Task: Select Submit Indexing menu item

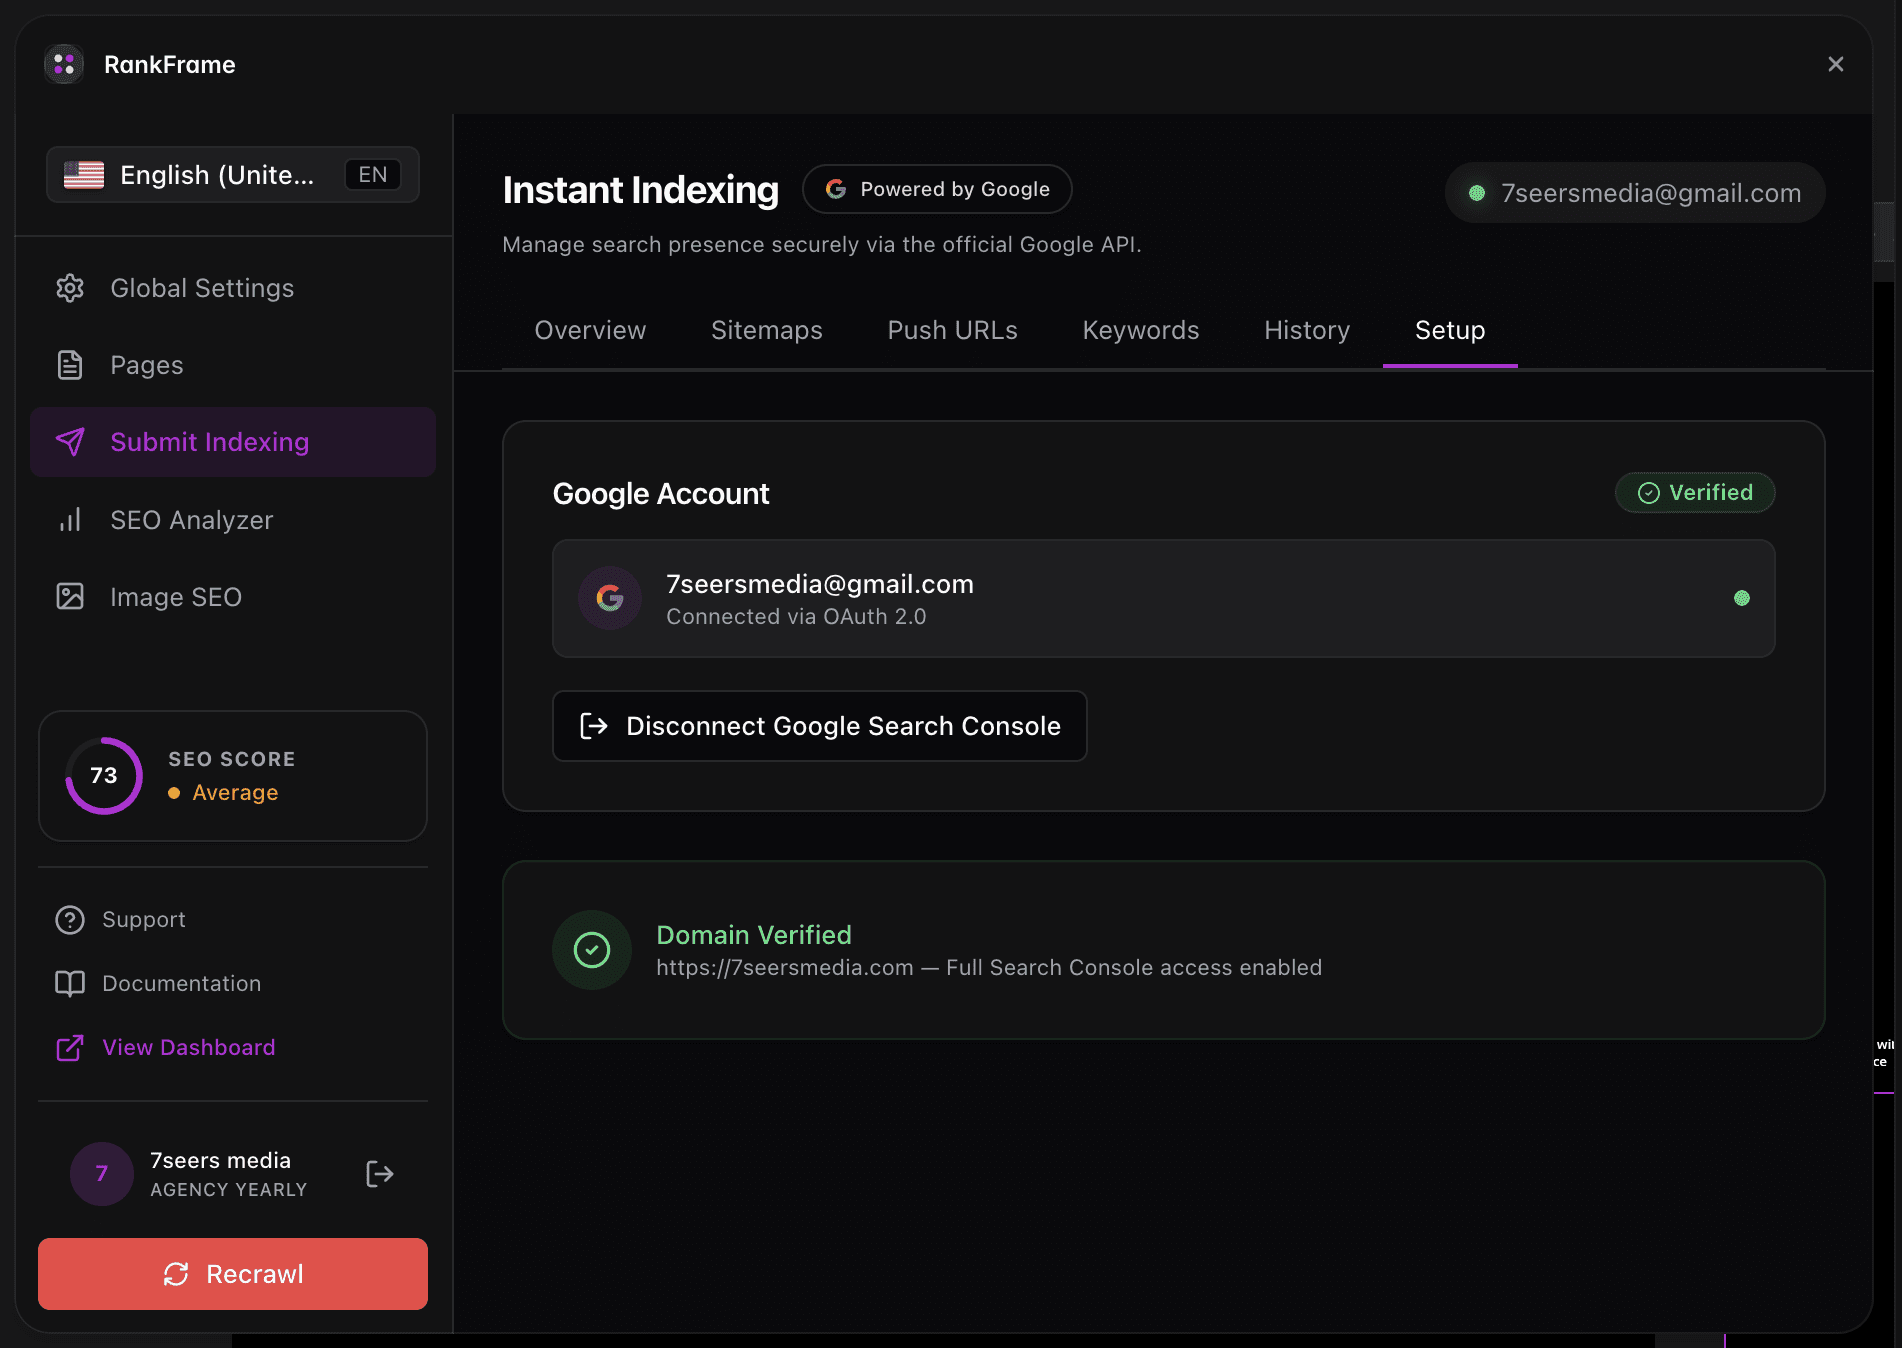Action: [233, 442]
